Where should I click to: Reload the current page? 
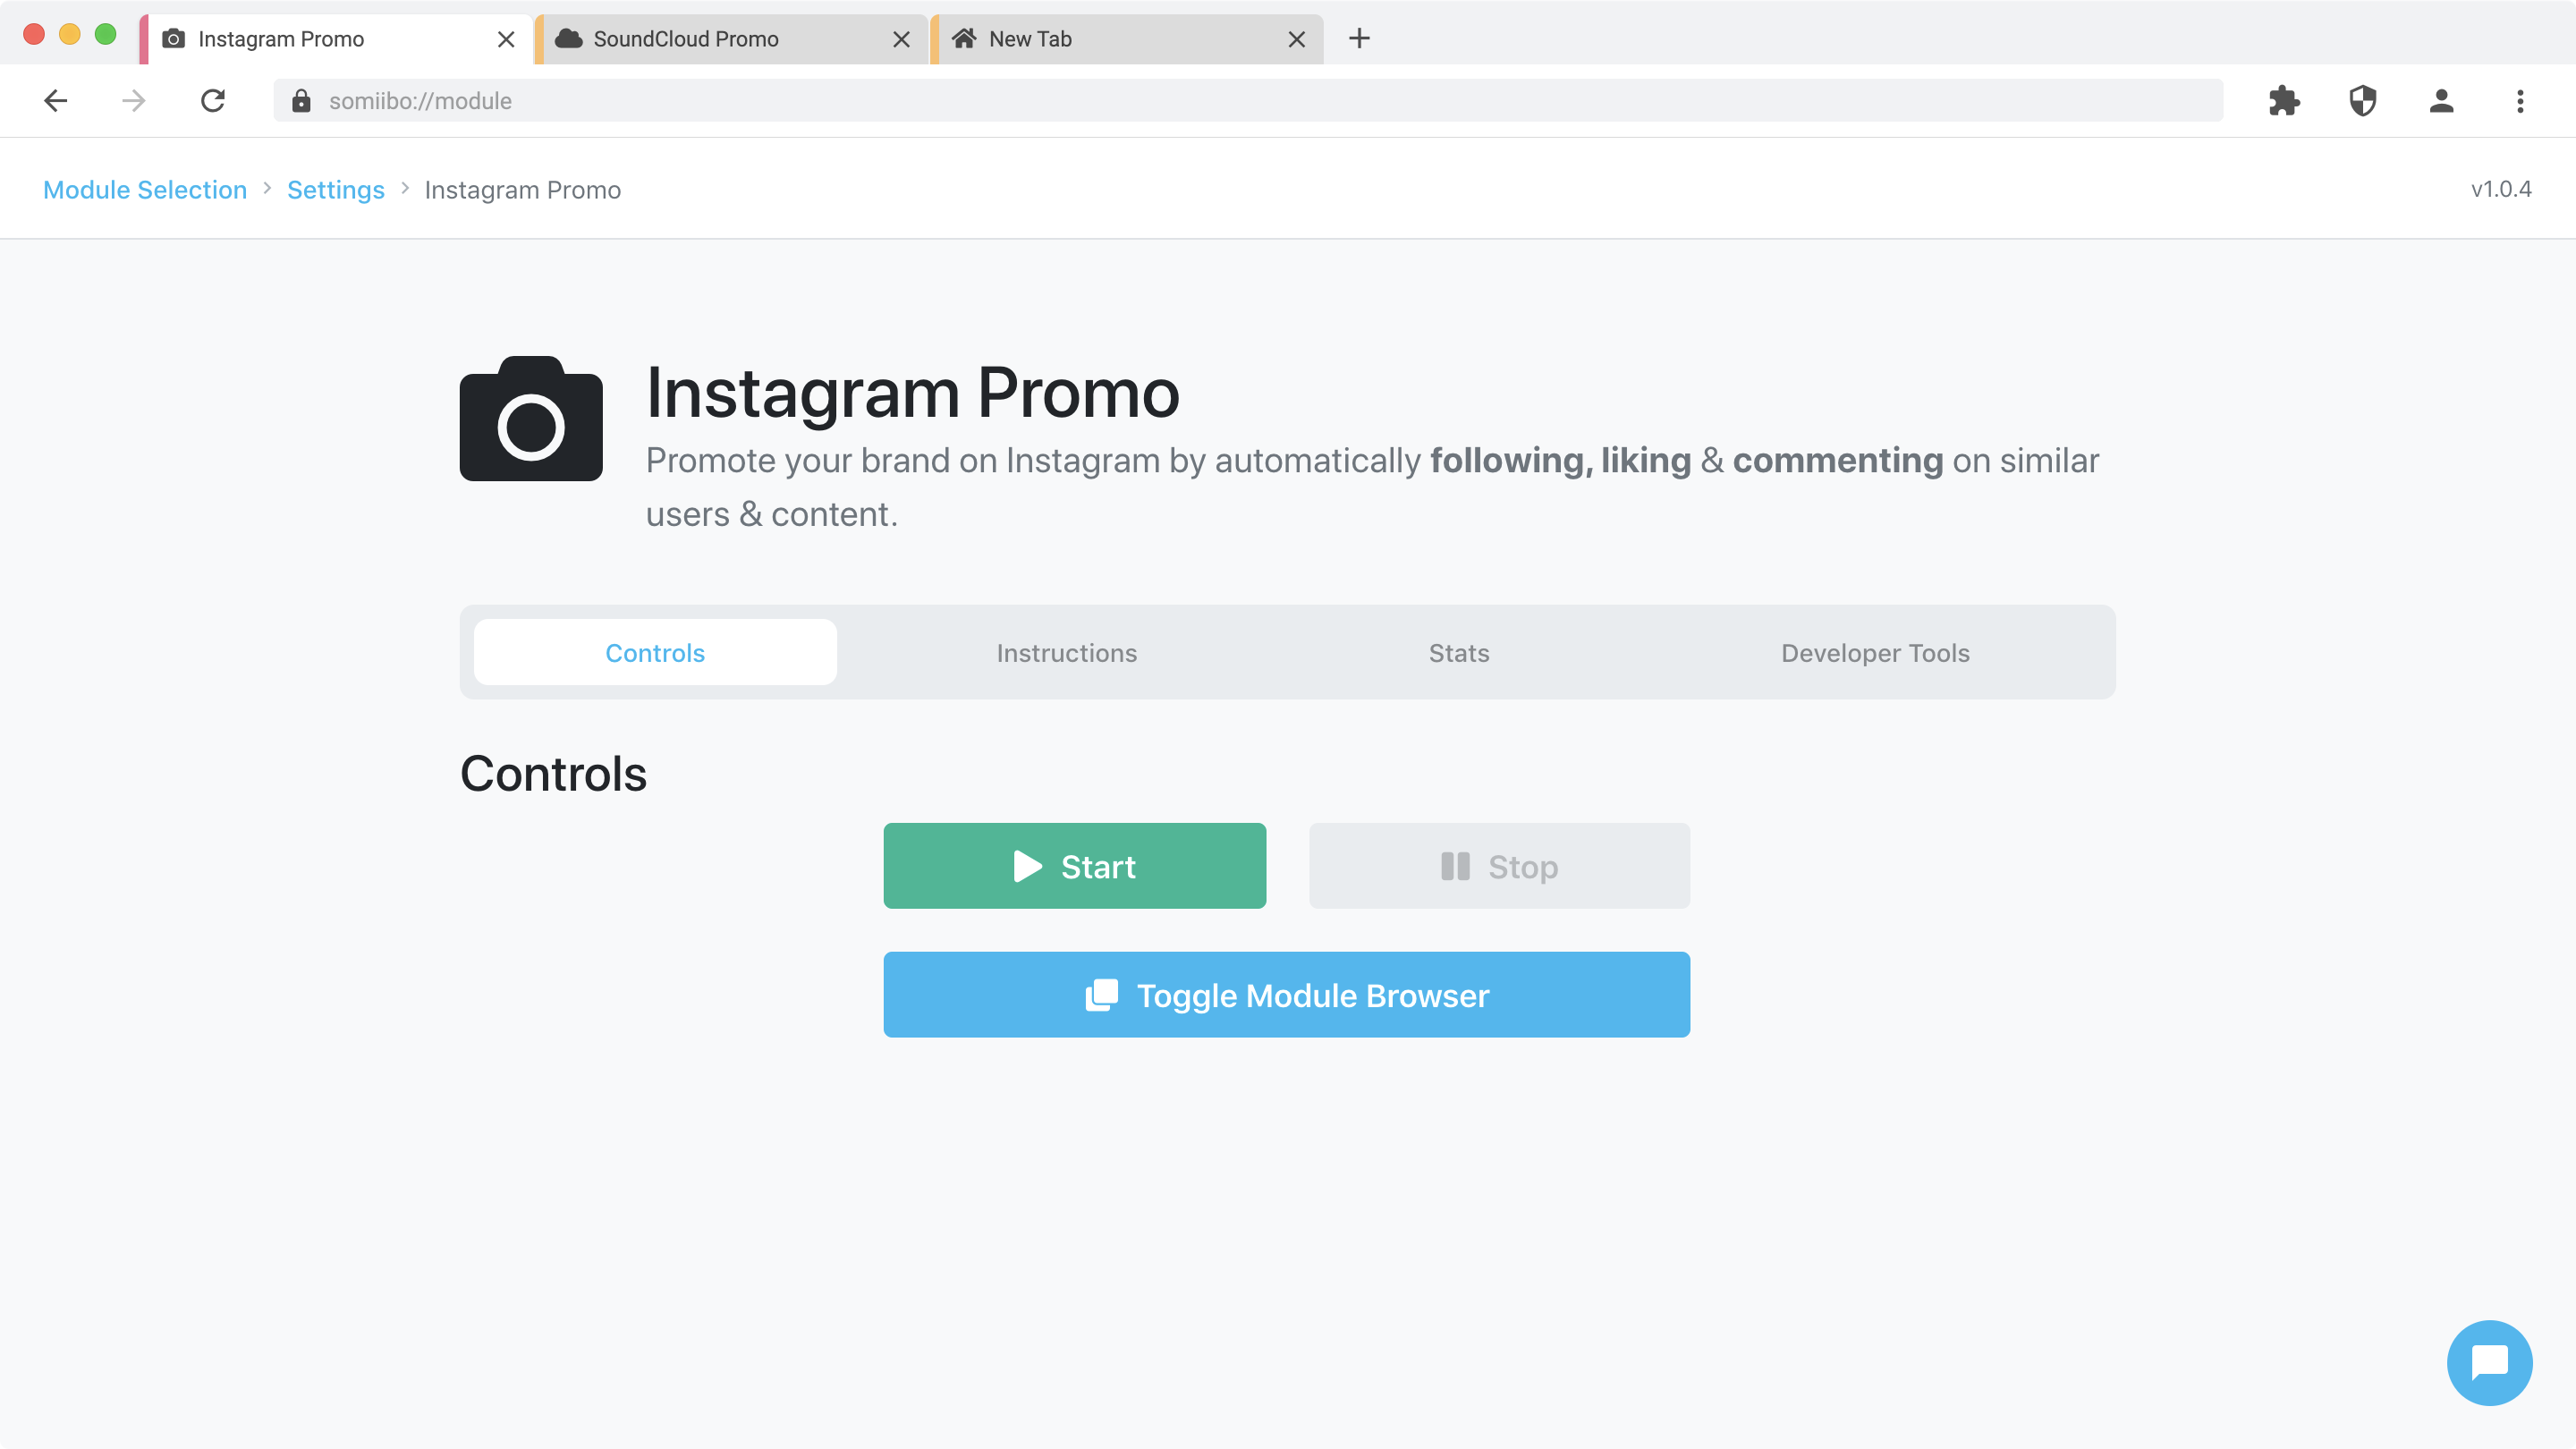pyautogui.click(x=213, y=101)
